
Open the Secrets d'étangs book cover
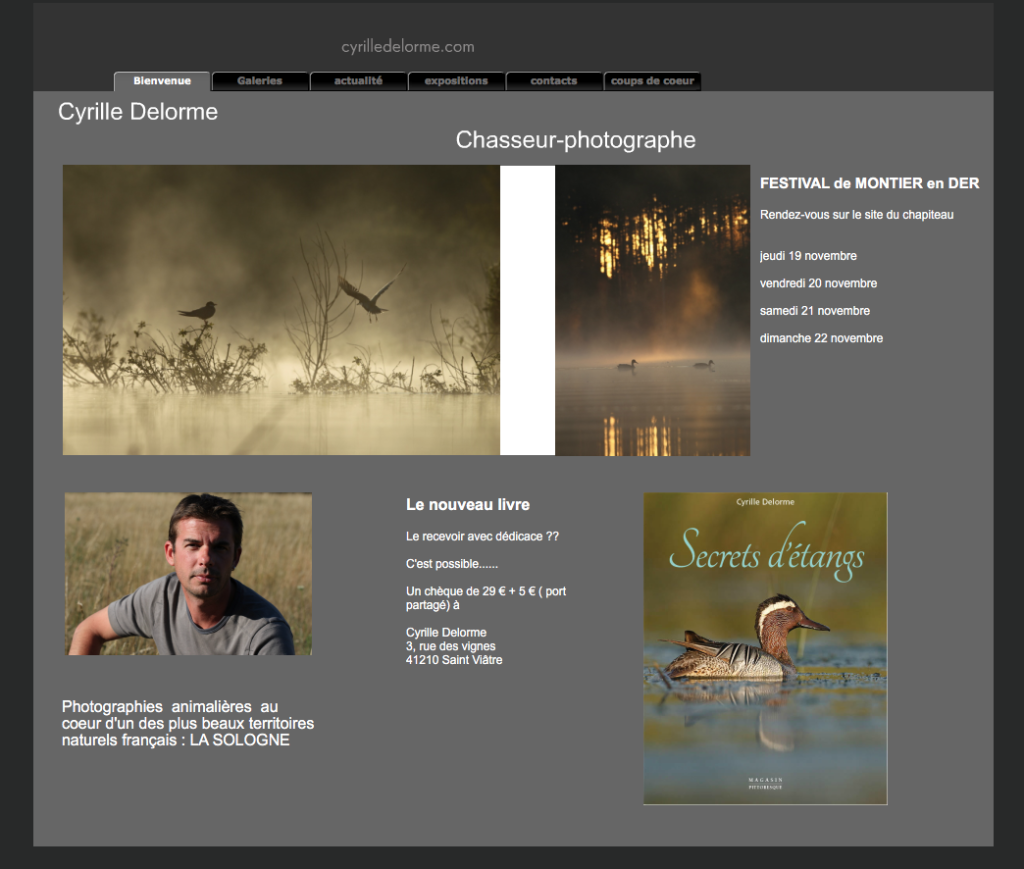tap(765, 648)
